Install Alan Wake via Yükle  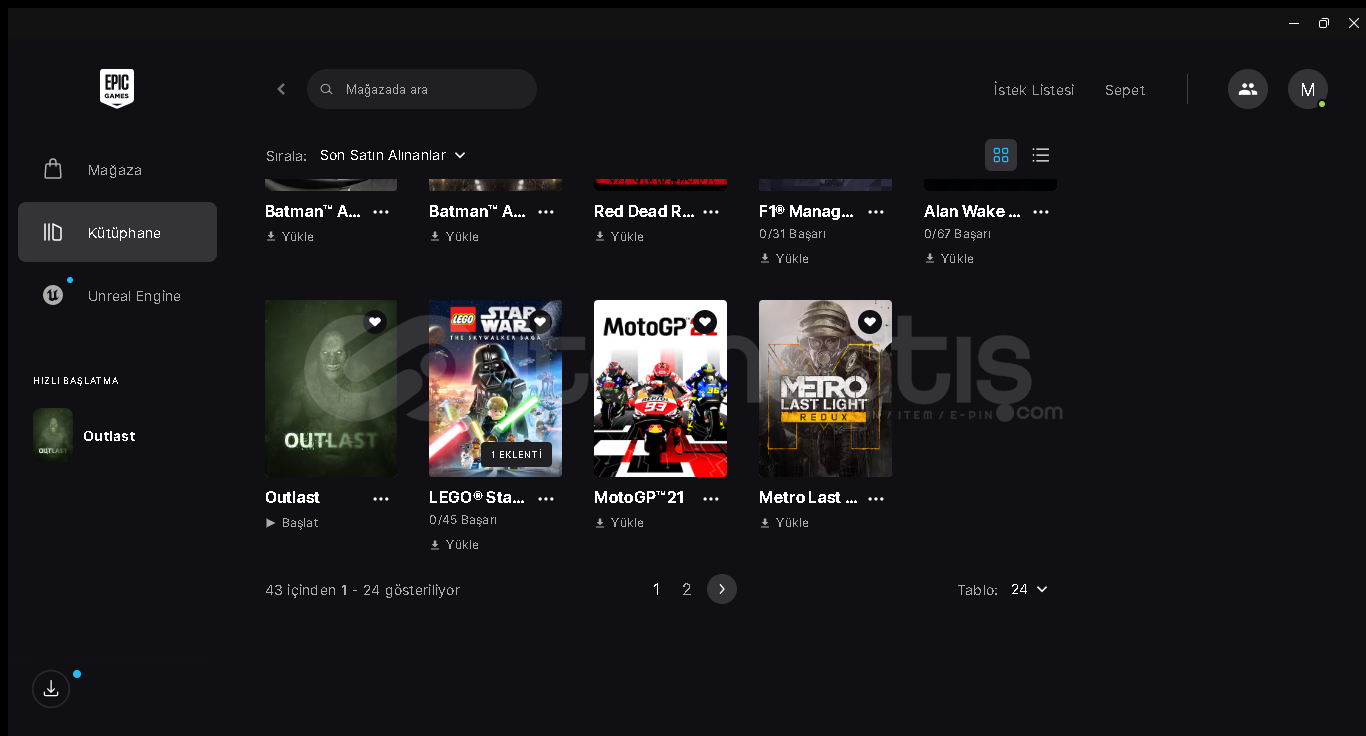(x=950, y=259)
